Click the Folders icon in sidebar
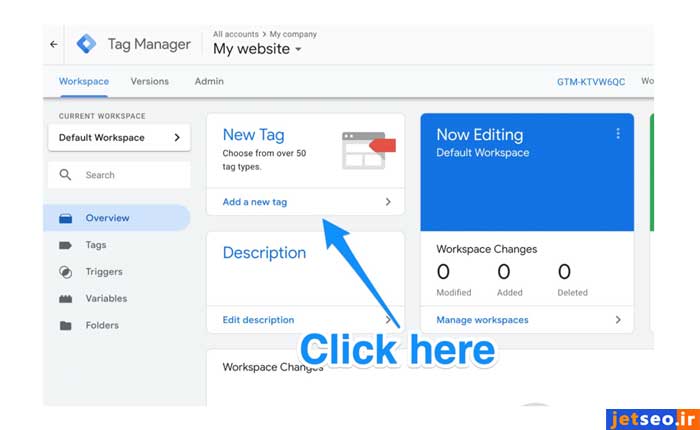Viewport: 700px width, 430px height. [x=66, y=326]
